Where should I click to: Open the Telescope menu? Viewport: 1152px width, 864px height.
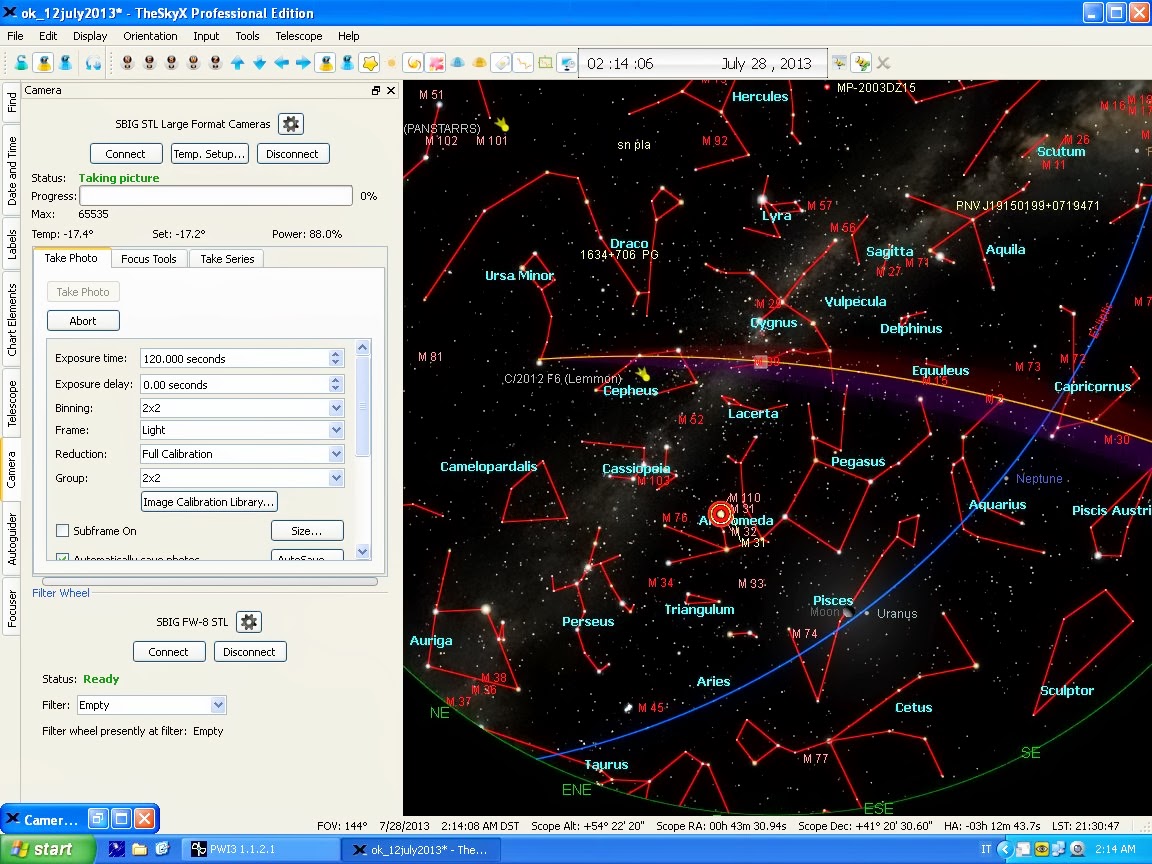click(298, 36)
